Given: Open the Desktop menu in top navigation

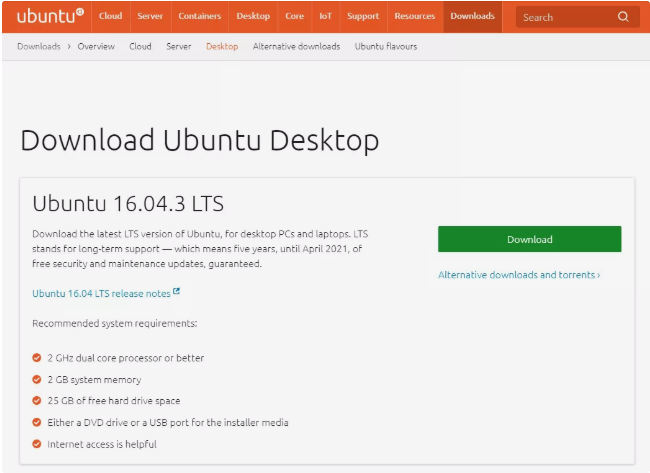Looking at the screenshot, I should pyautogui.click(x=253, y=16).
